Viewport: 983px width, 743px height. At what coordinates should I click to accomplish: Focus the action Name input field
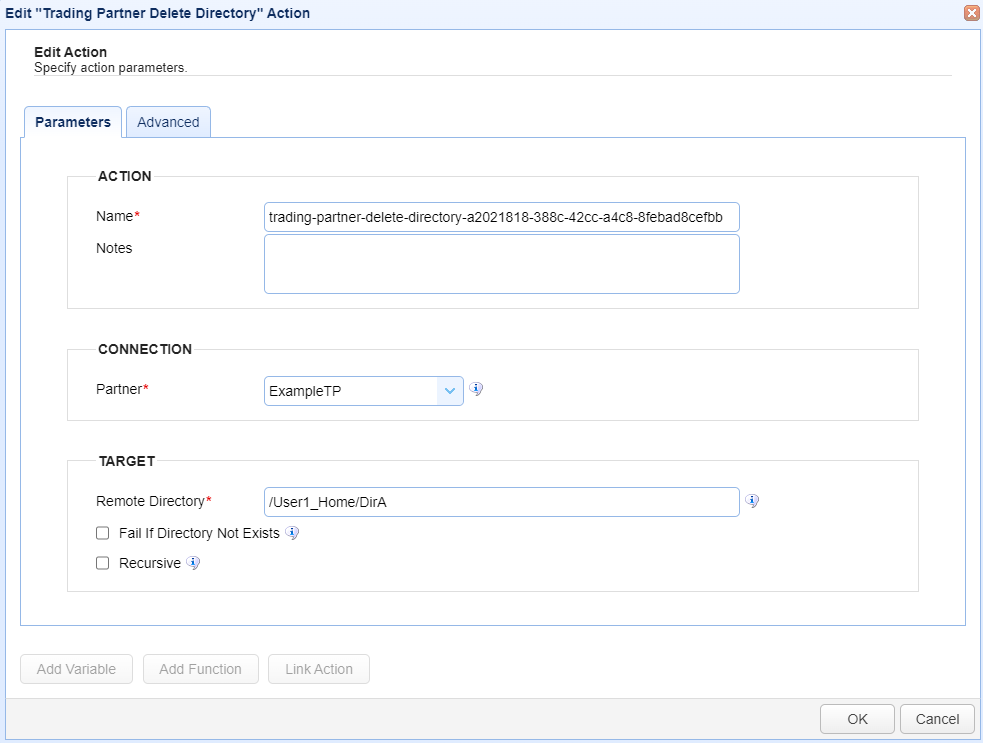pos(502,217)
